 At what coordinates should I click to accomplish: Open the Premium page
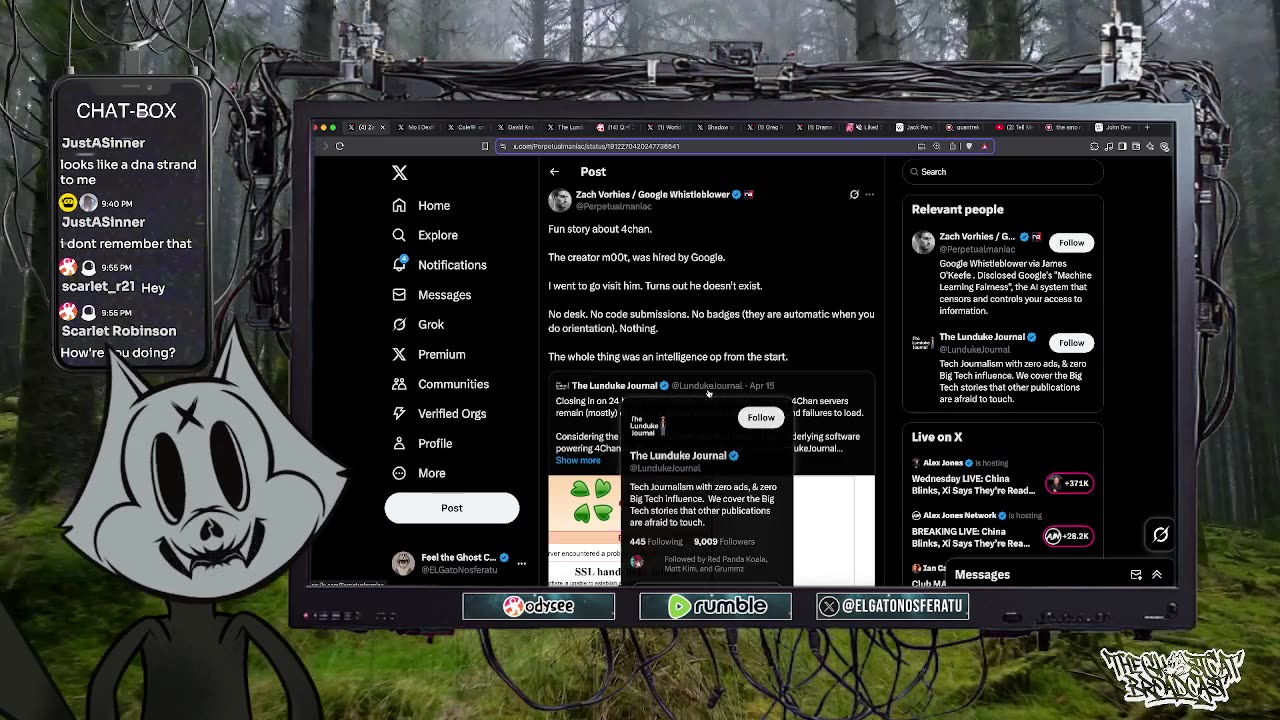[x=428, y=354]
